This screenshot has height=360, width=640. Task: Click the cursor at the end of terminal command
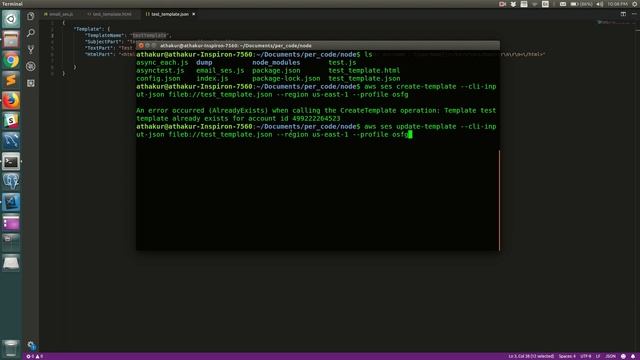pyautogui.click(x=410, y=134)
